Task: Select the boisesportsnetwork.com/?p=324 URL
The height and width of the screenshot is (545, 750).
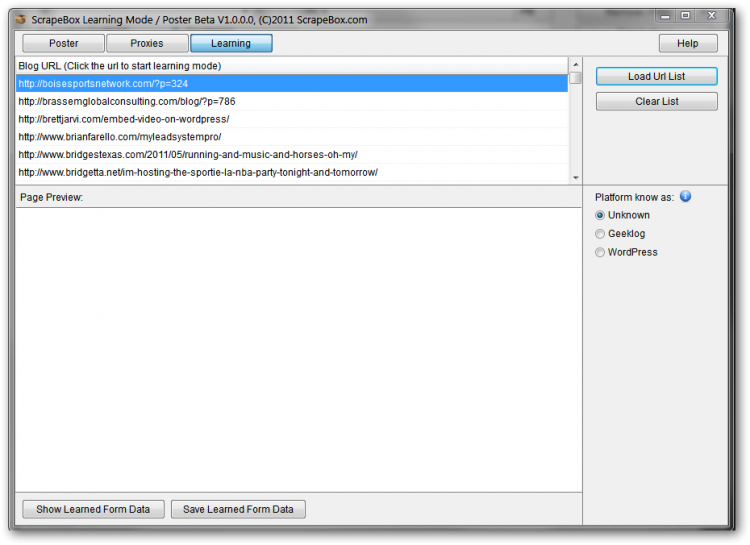Action: tap(292, 84)
